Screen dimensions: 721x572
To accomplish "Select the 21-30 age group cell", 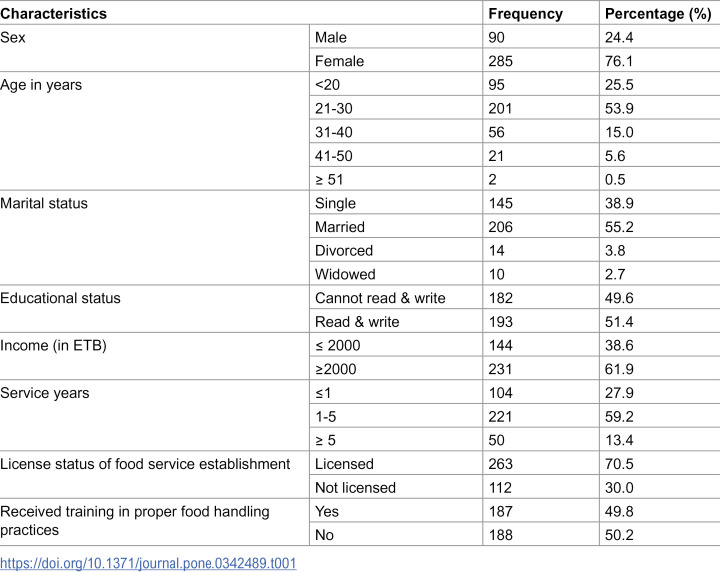I will click(x=333, y=108).
